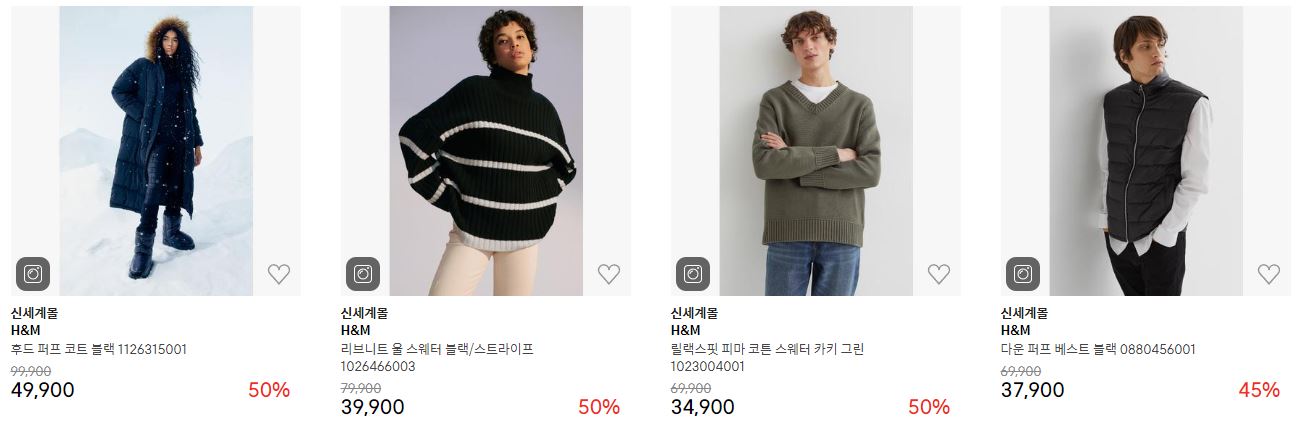Click camera icon on hooded puffer coat image

click(x=33, y=274)
